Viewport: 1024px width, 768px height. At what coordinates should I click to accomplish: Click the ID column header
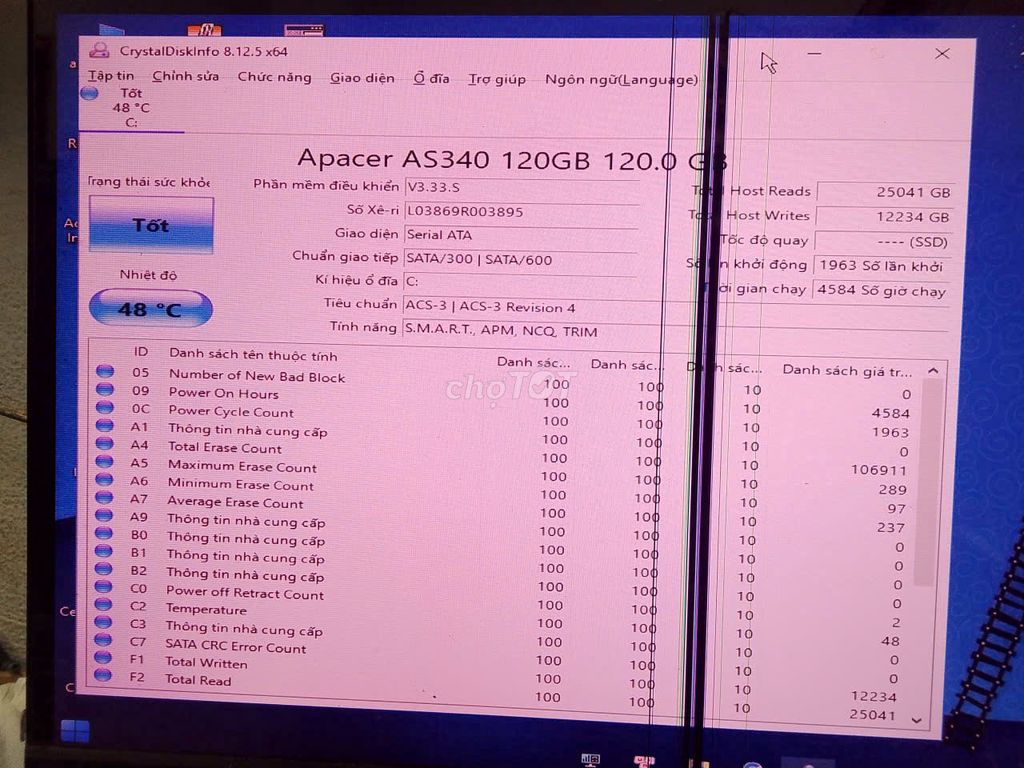pyautogui.click(x=140, y=351)
